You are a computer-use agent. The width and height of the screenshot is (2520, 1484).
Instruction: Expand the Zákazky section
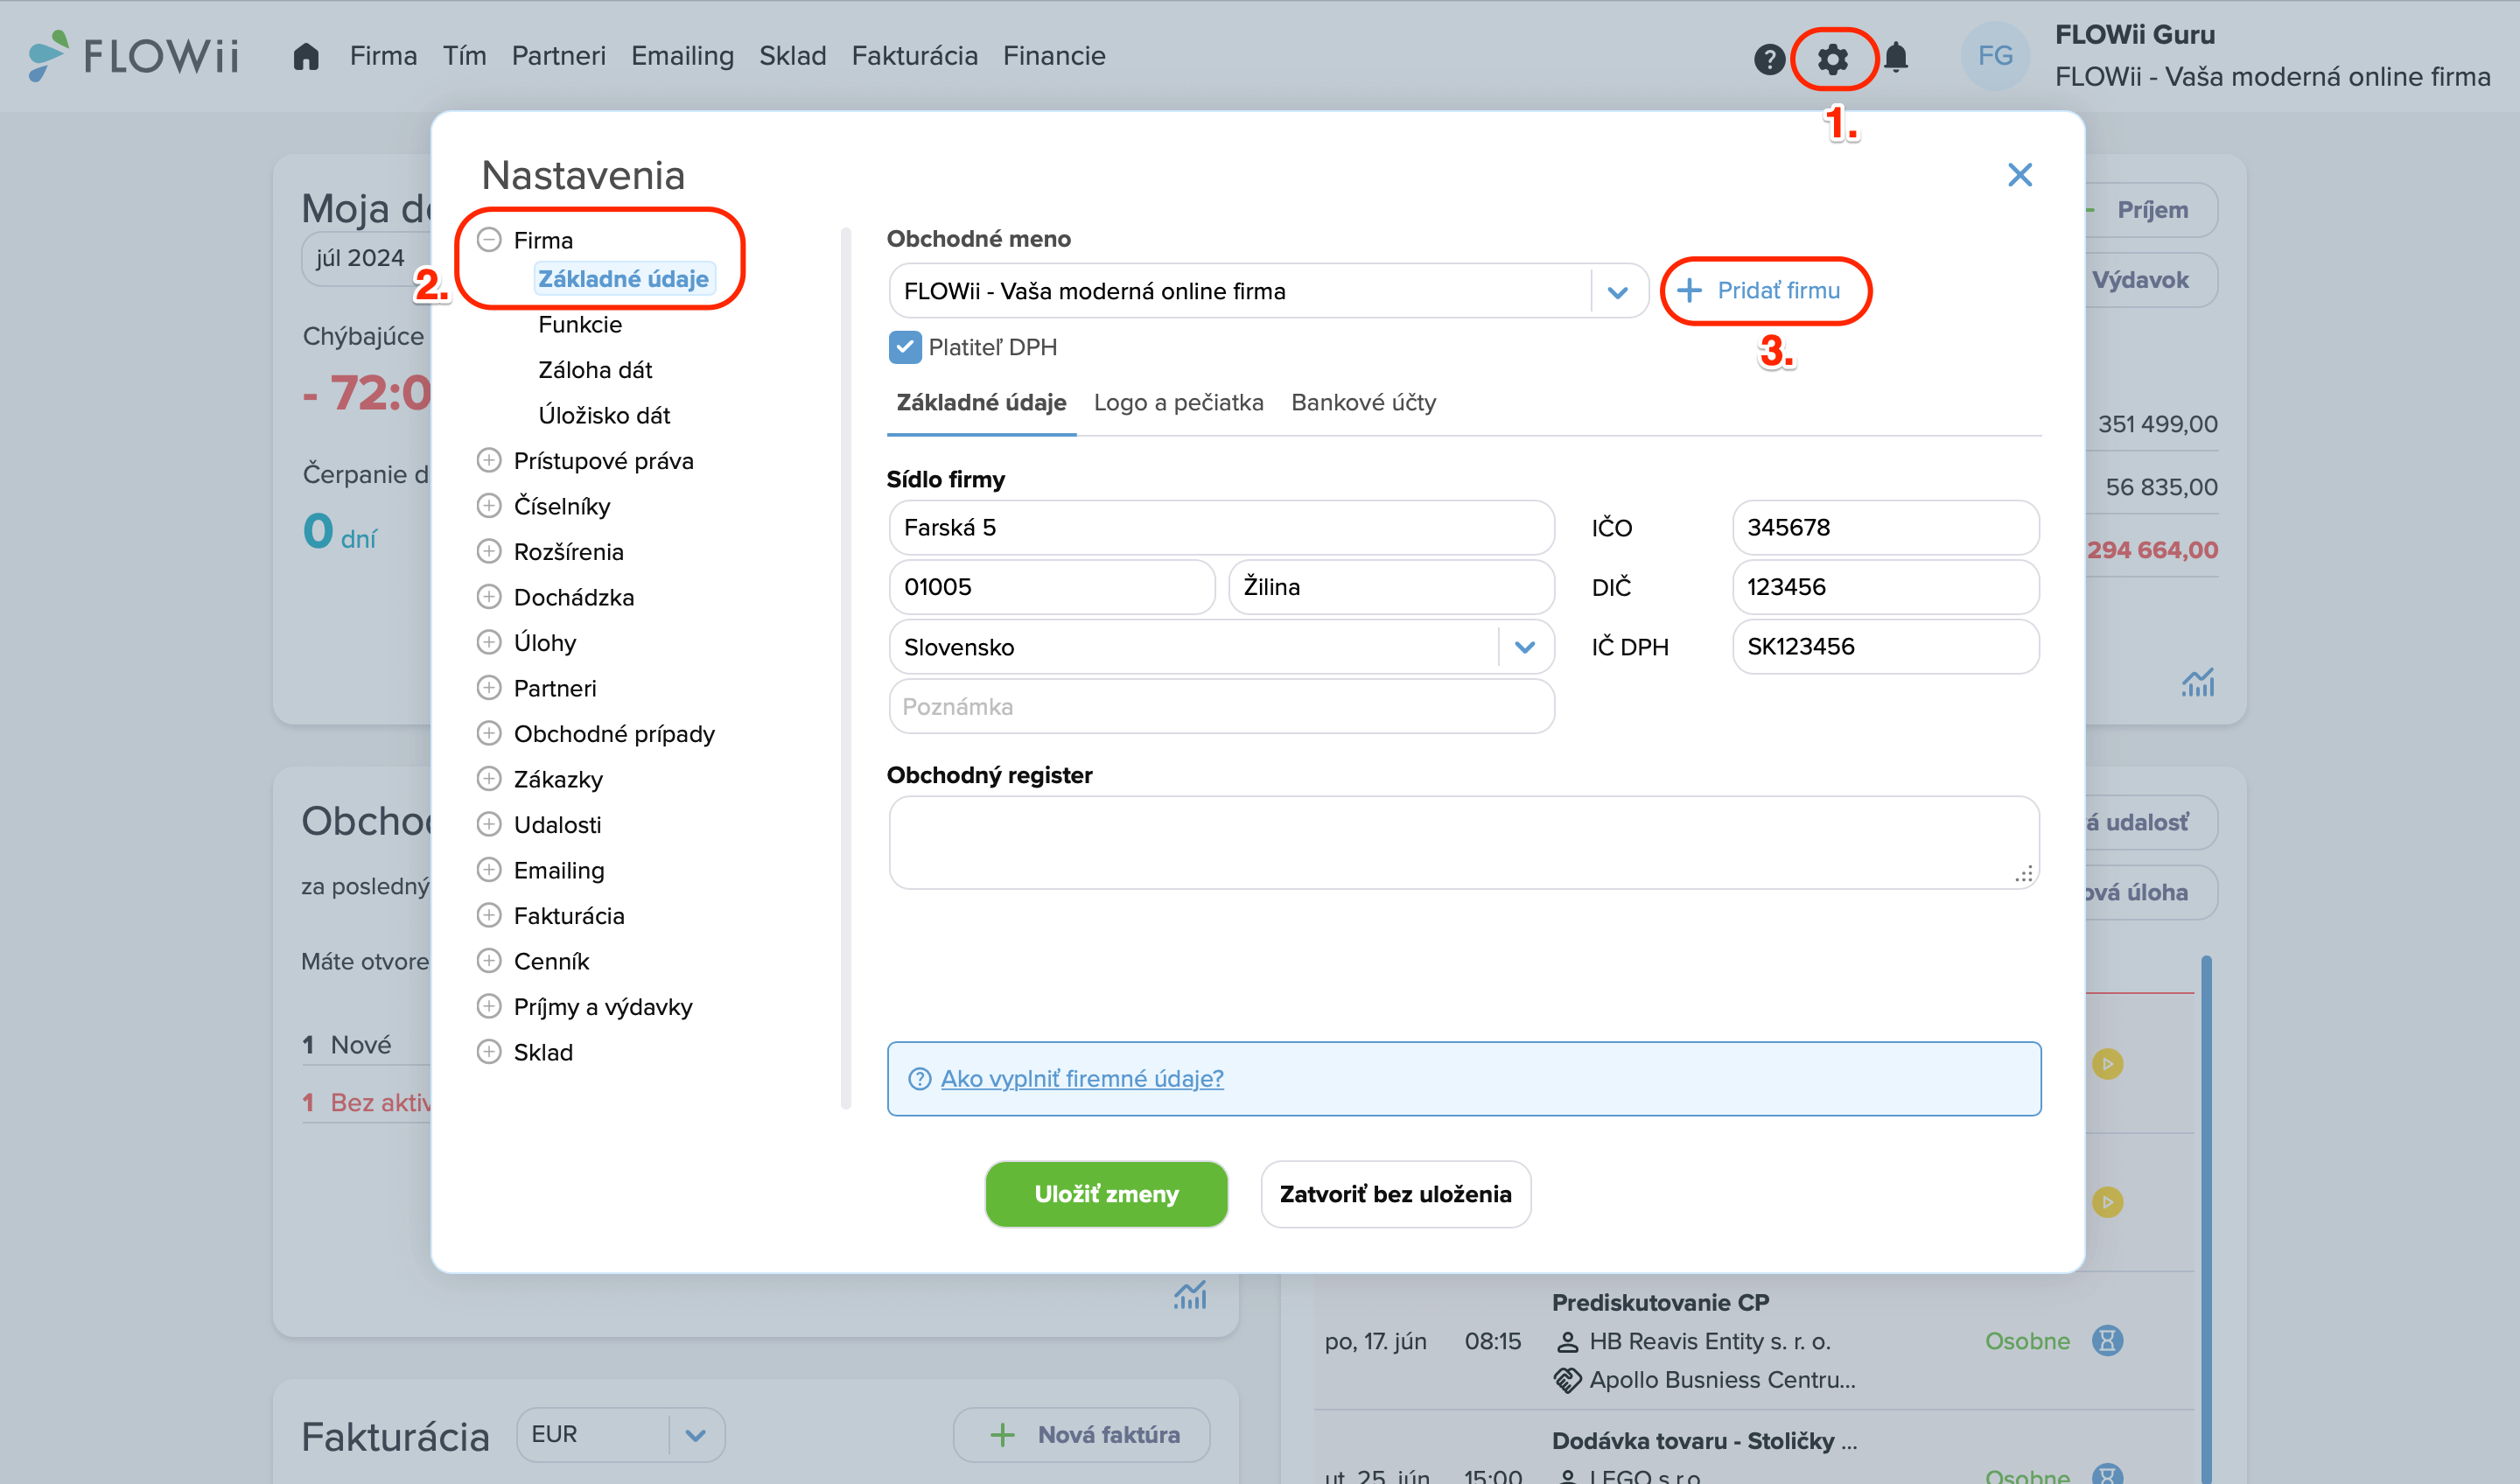488,778
